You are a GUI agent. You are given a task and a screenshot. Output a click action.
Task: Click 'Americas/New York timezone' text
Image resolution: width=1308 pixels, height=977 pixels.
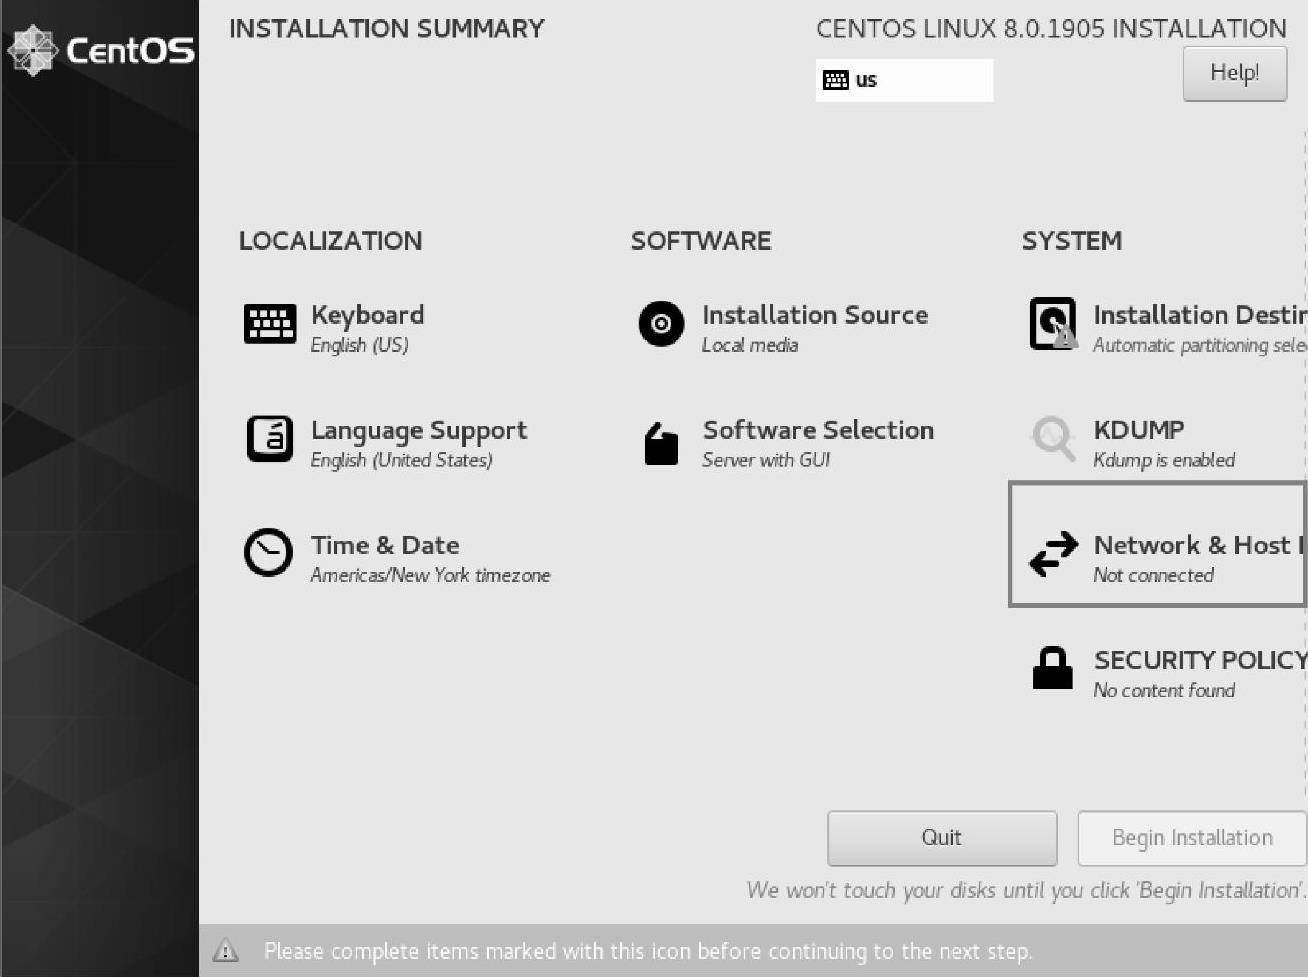(x=430, y=575)
